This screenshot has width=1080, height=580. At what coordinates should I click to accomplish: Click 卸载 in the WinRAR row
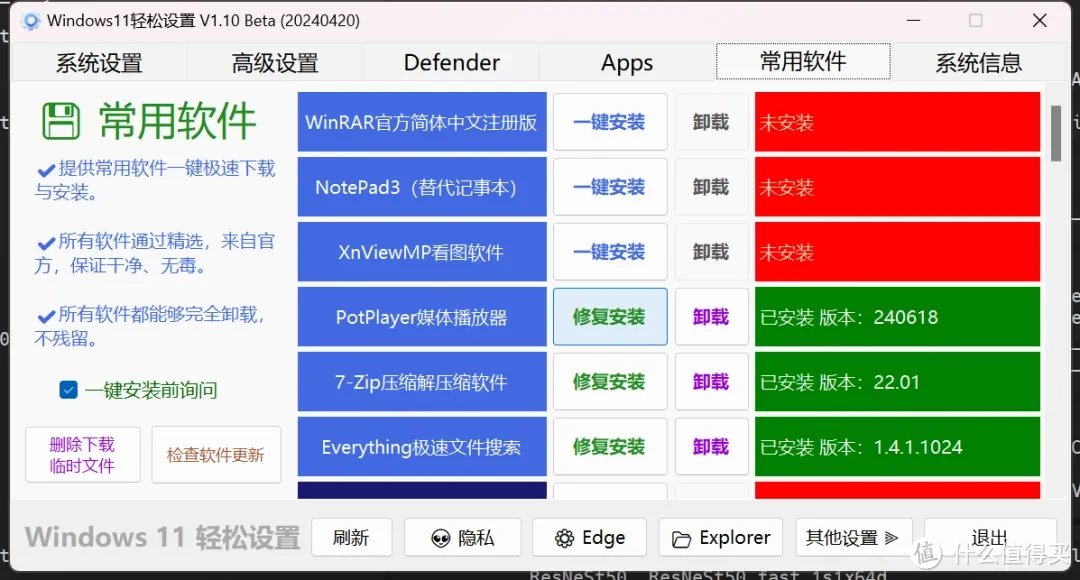coord(711,122)
